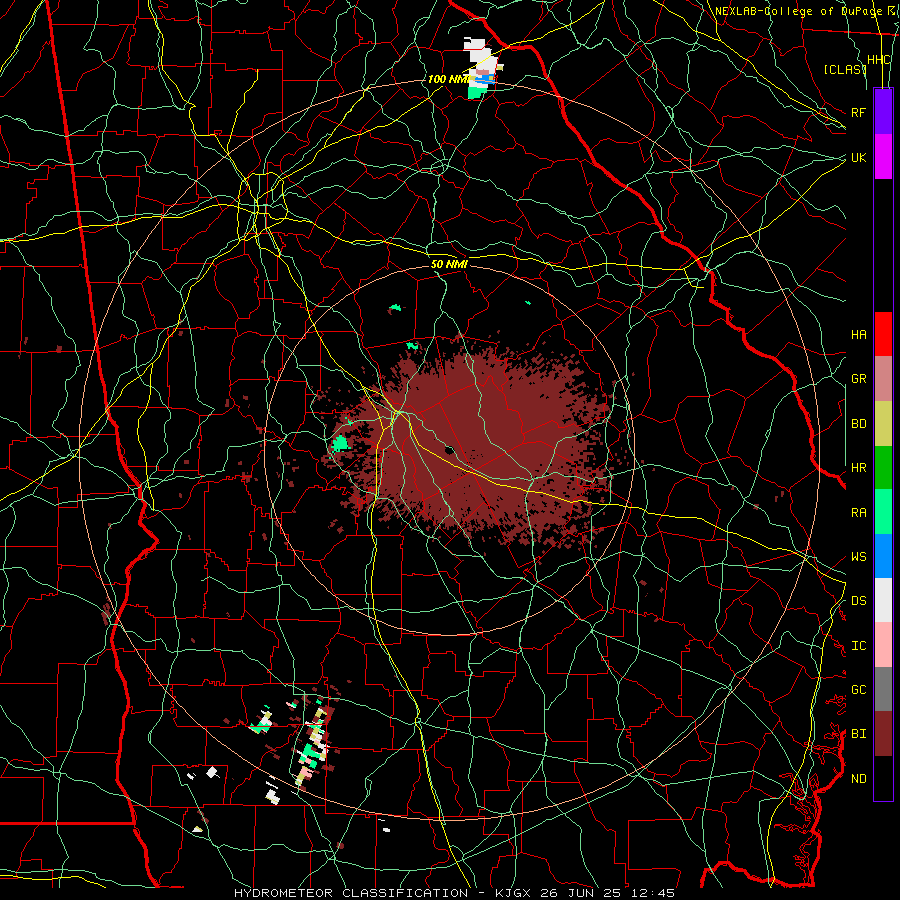Click the RA legend label text

pos(858,513)
